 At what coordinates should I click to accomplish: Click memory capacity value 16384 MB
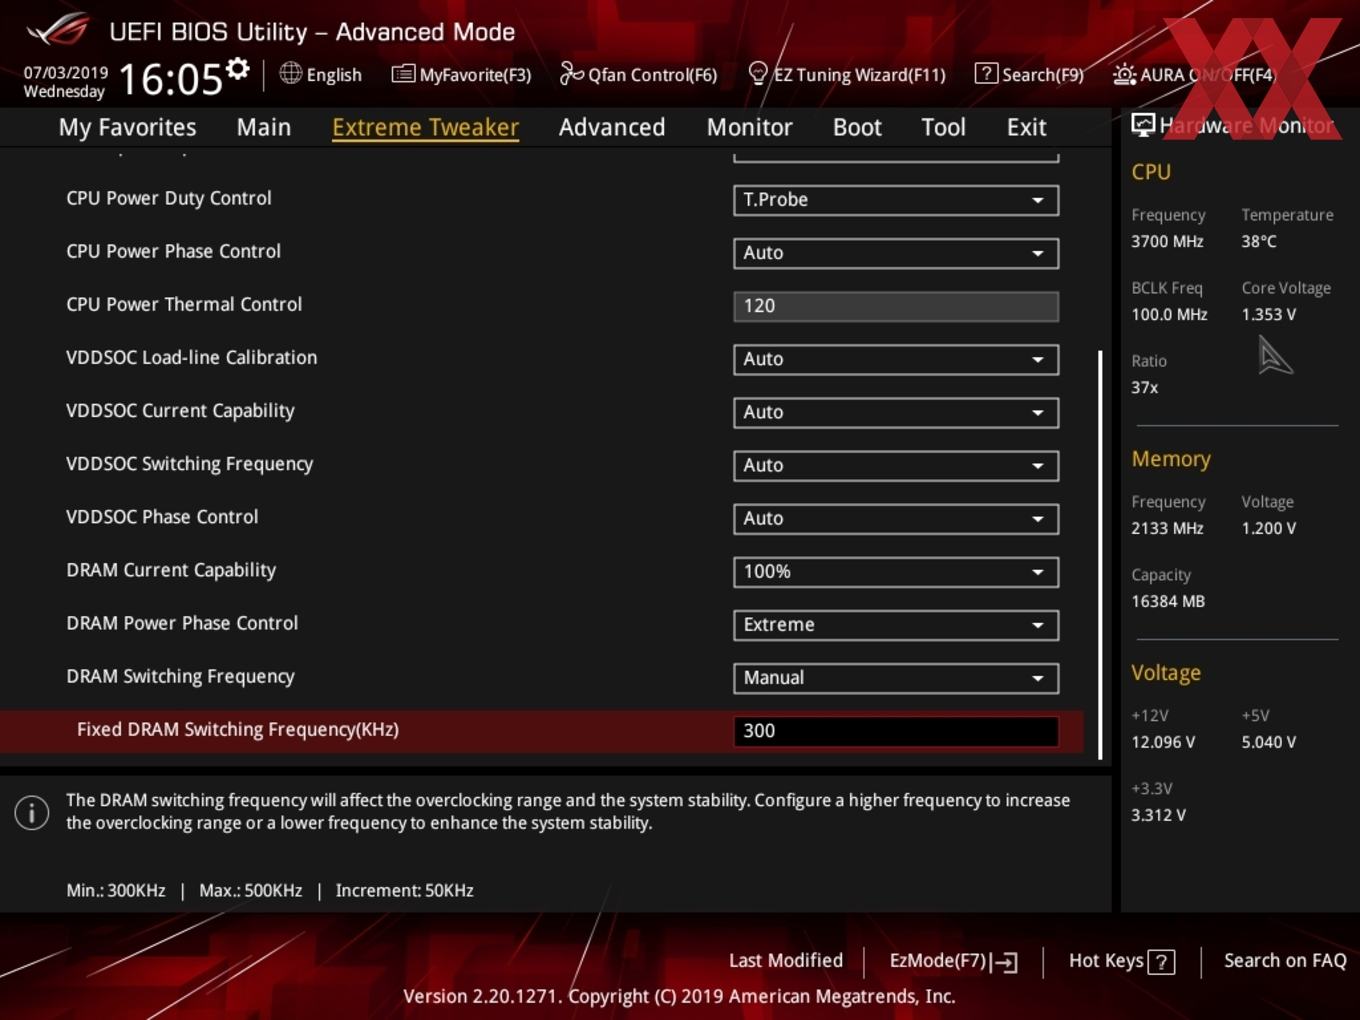coord(1168,601)
